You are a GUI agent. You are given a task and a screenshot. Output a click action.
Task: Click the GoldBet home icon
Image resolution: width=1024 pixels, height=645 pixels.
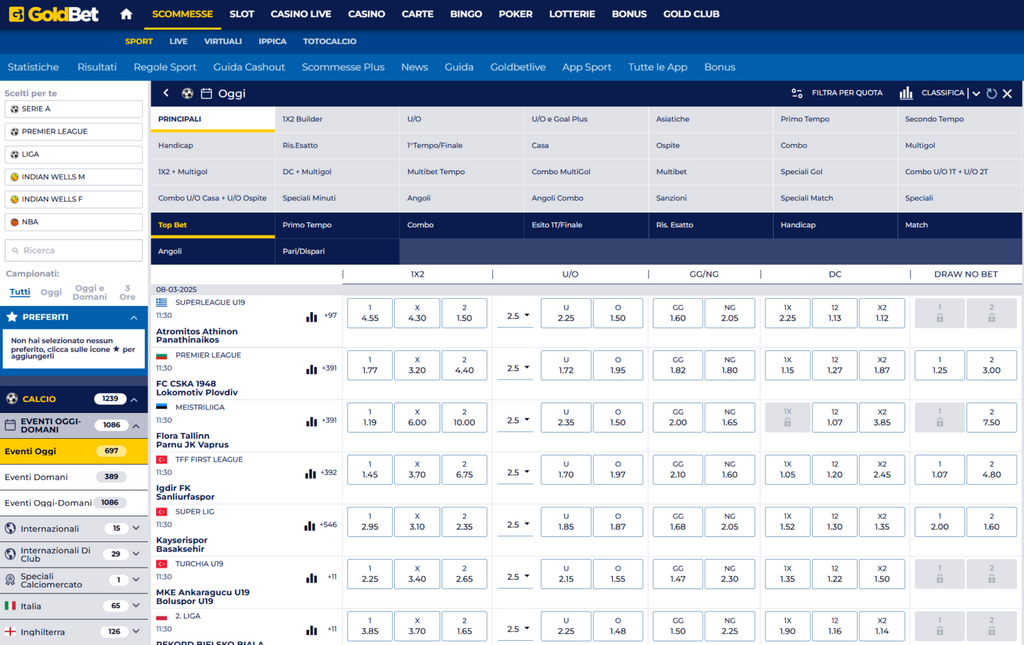click(126, 14)
